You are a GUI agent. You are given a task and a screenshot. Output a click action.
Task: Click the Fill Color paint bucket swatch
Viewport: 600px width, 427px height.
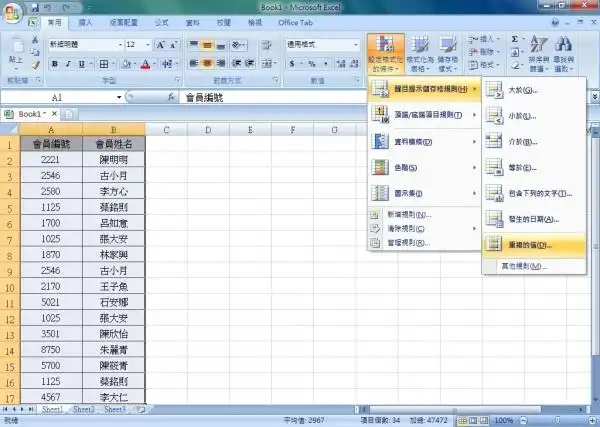click(126, 64)
